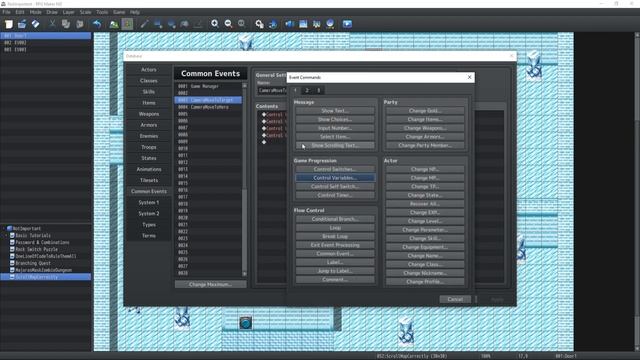The image size is (640, 360).
Task: Click the Paste toolbar icon
Action: [x=80, y=24]
